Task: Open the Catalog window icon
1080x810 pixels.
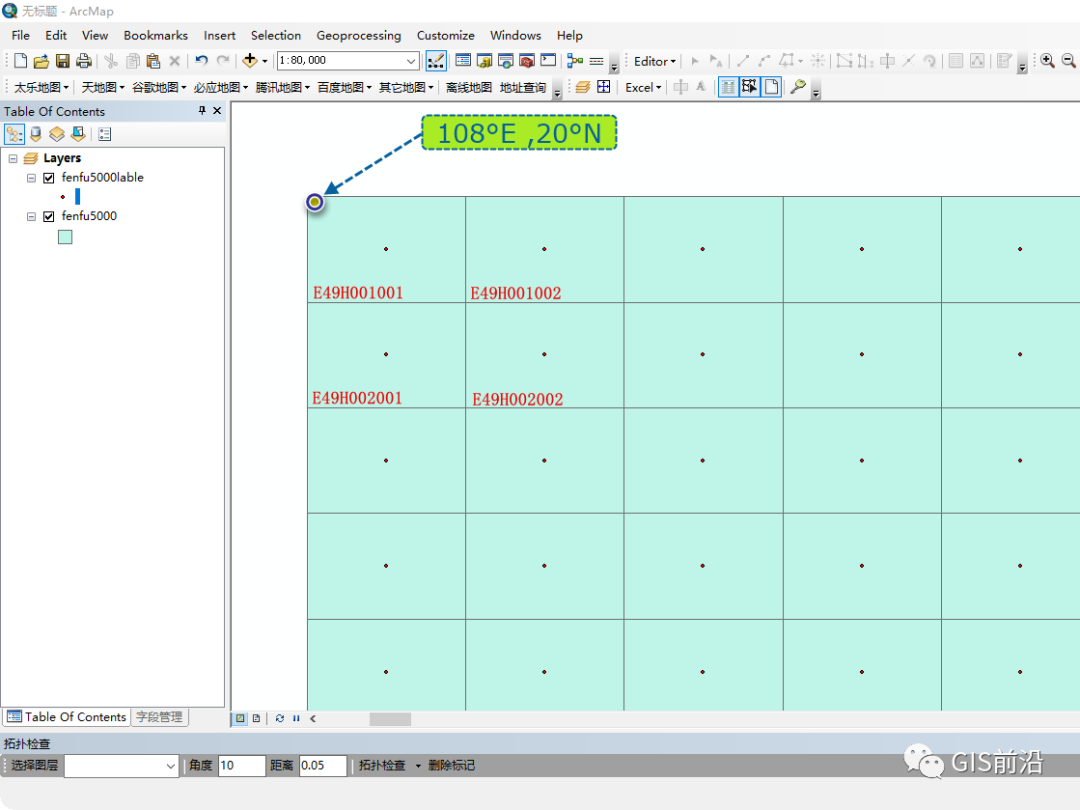Action: coord(485,61)
